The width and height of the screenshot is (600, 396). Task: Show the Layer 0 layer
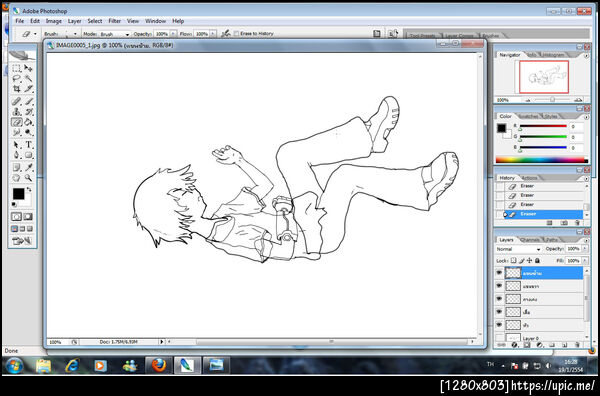click(499, 337)
